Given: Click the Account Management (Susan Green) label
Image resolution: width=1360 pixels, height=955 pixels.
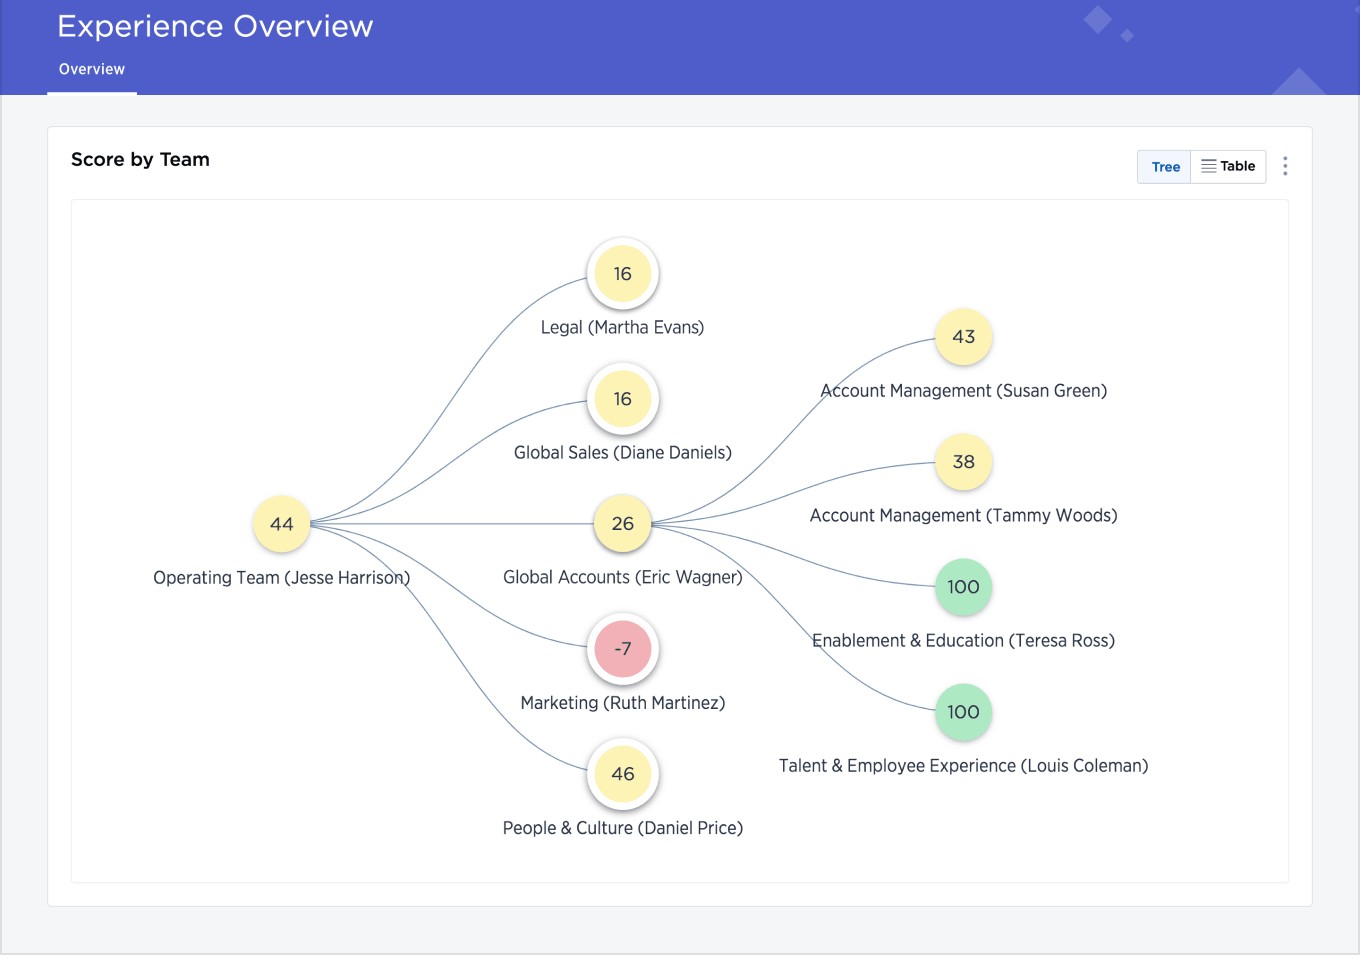Looking at the screenshot, I should (x=963, y=390).
